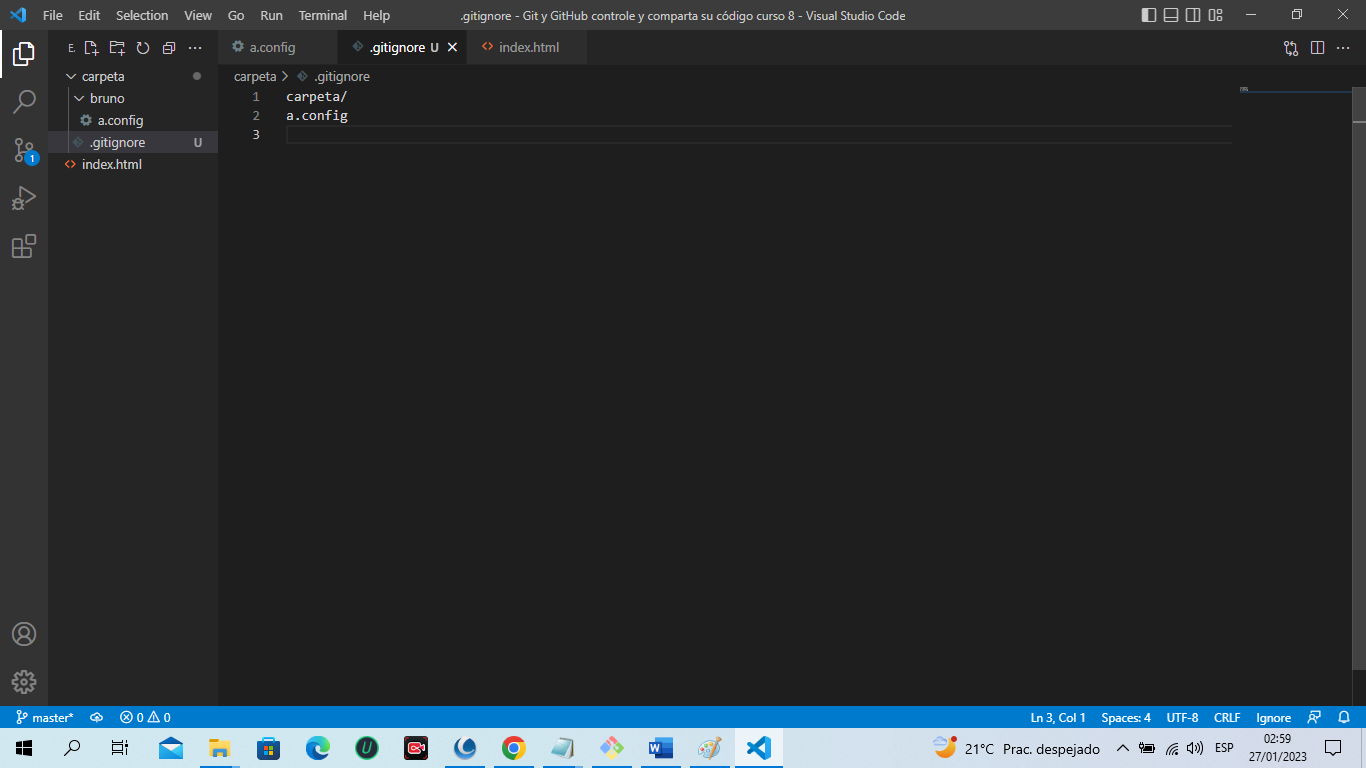Open editor More Actions ellipsis
Viewport: 1366px width, 768px height.
(1343, 48)
